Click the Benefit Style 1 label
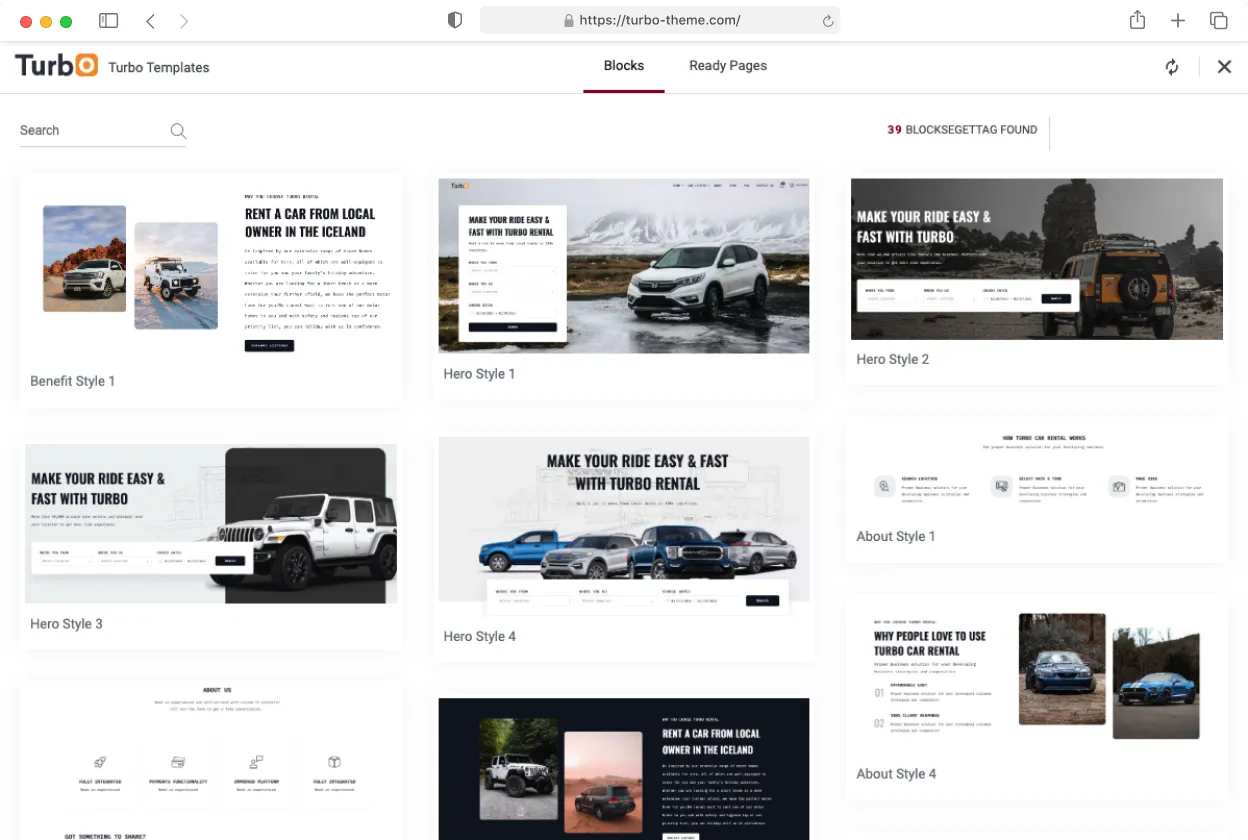The width and height of the screenshot is (1248, 840). point(73,381)
